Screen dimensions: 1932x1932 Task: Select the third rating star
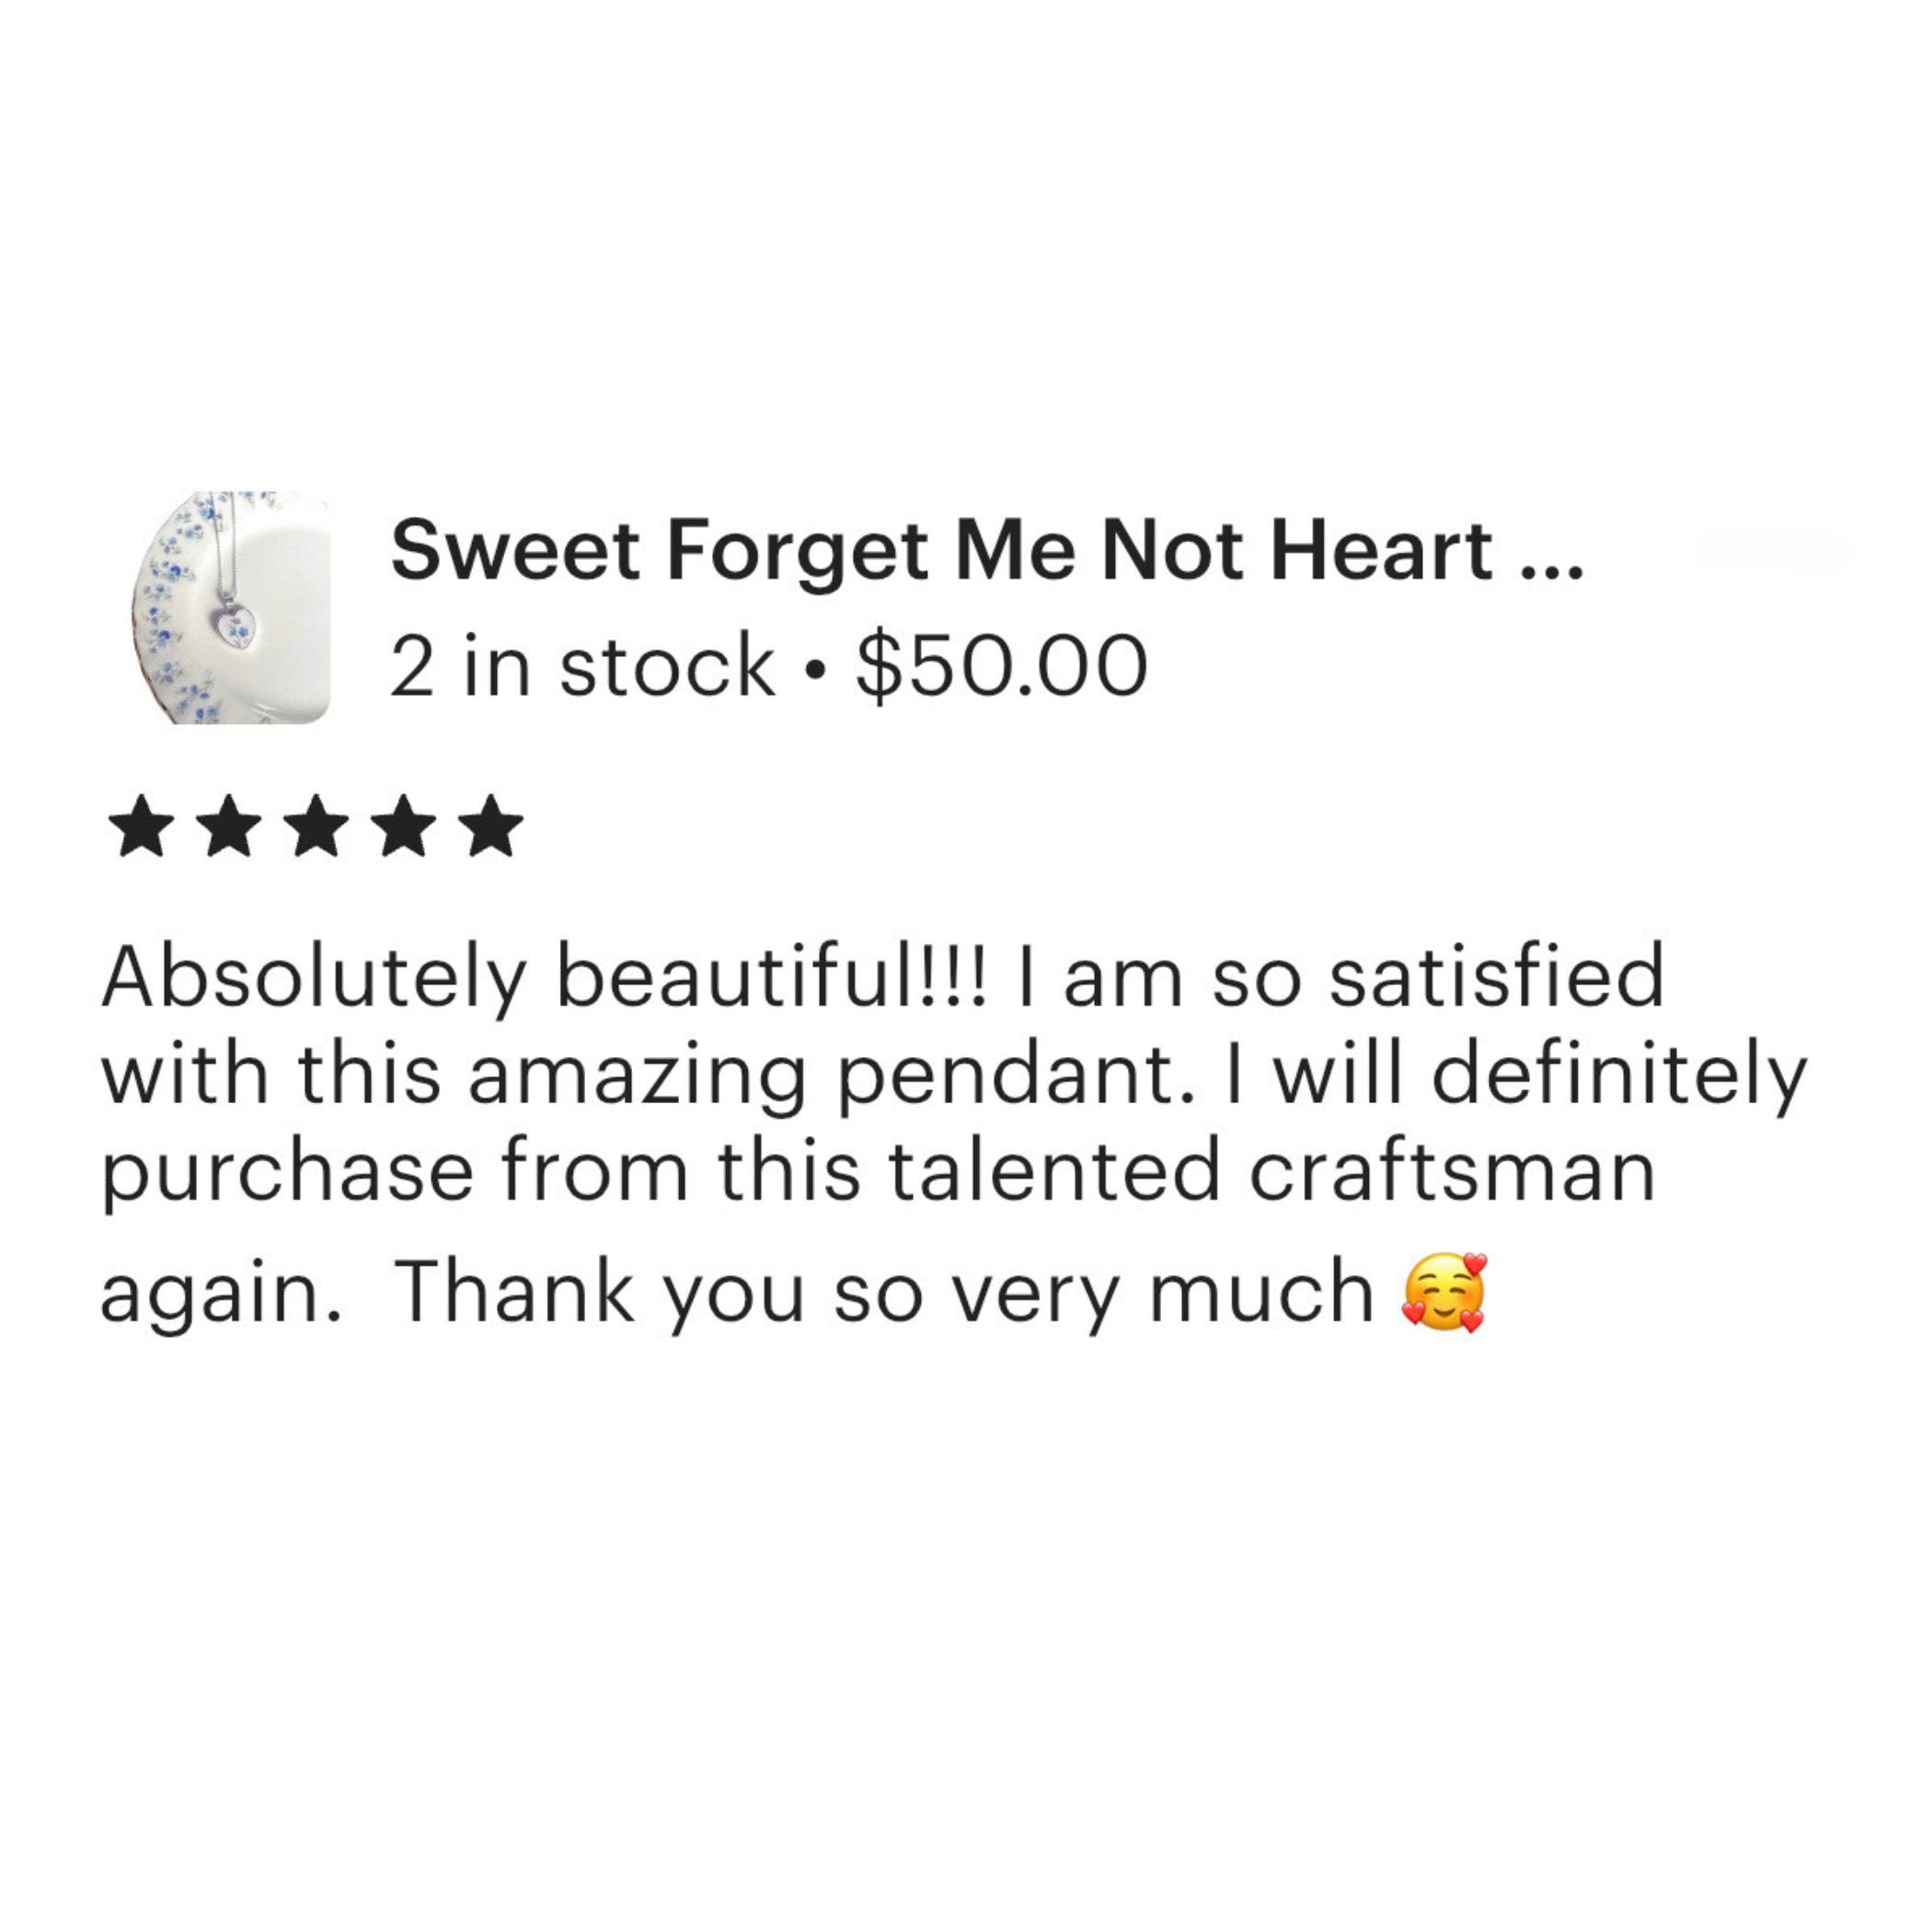coord(318,826)
